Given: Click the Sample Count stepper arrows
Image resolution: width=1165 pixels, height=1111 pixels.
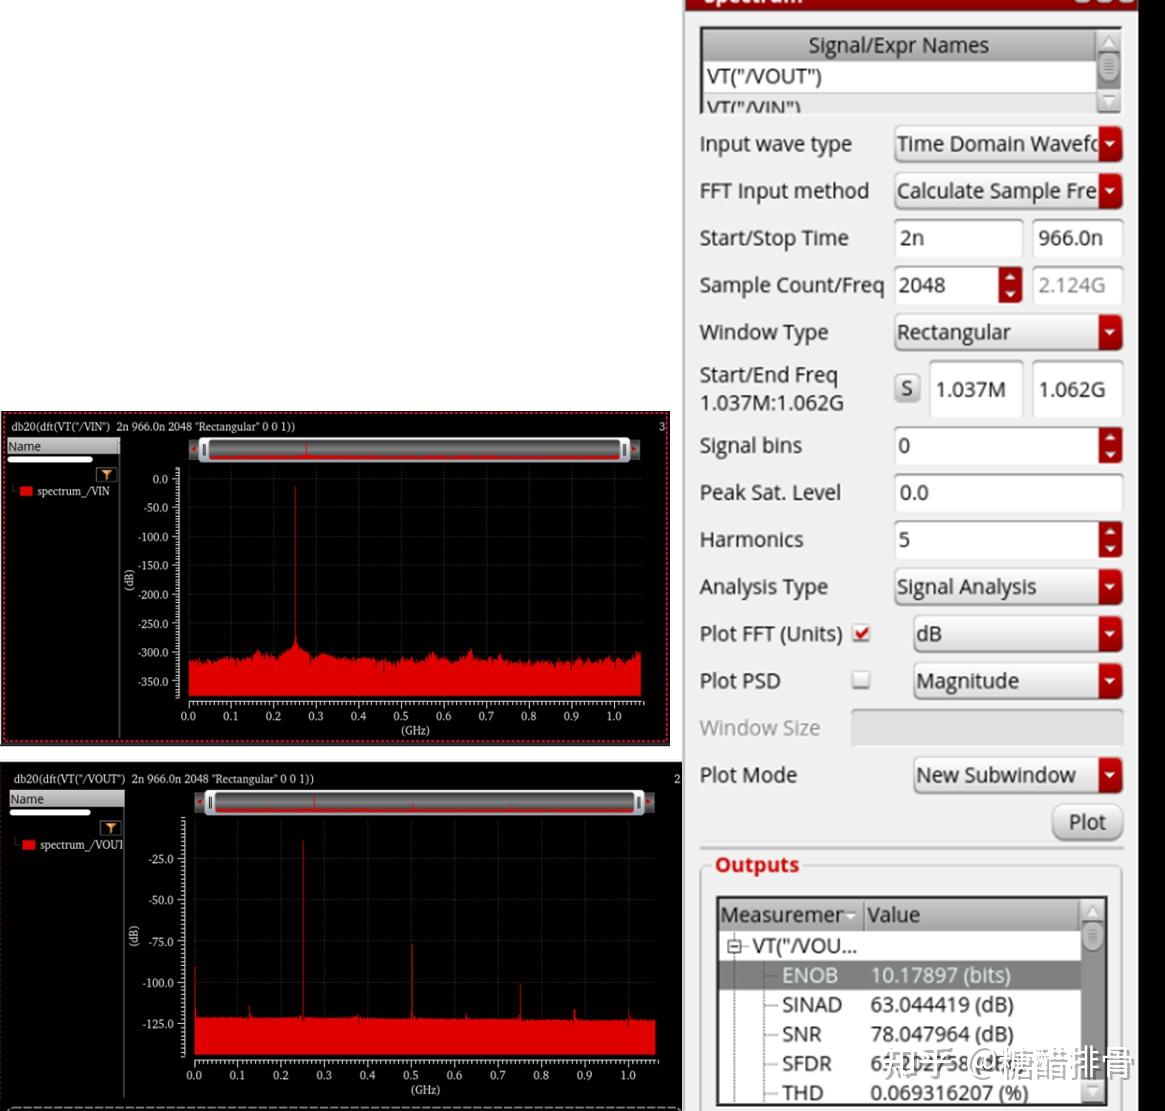Looking at the screenshot, I should 1010,285.
